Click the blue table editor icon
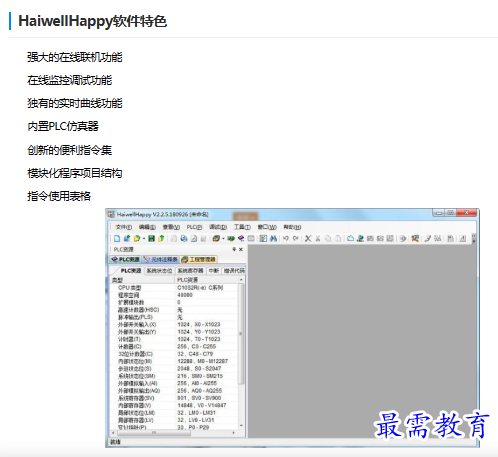Screen dimensions: 498x457 pos(263,238)
